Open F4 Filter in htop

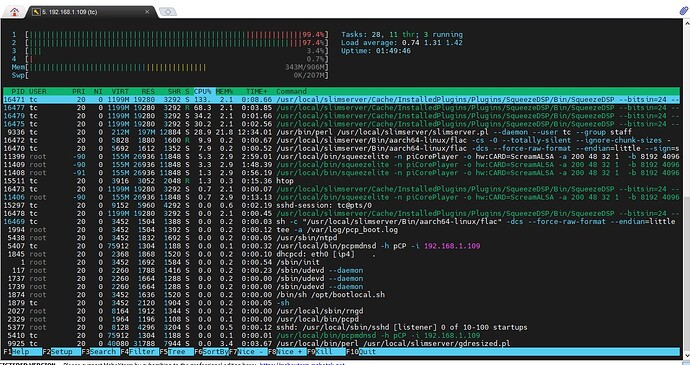coord(140,352)
